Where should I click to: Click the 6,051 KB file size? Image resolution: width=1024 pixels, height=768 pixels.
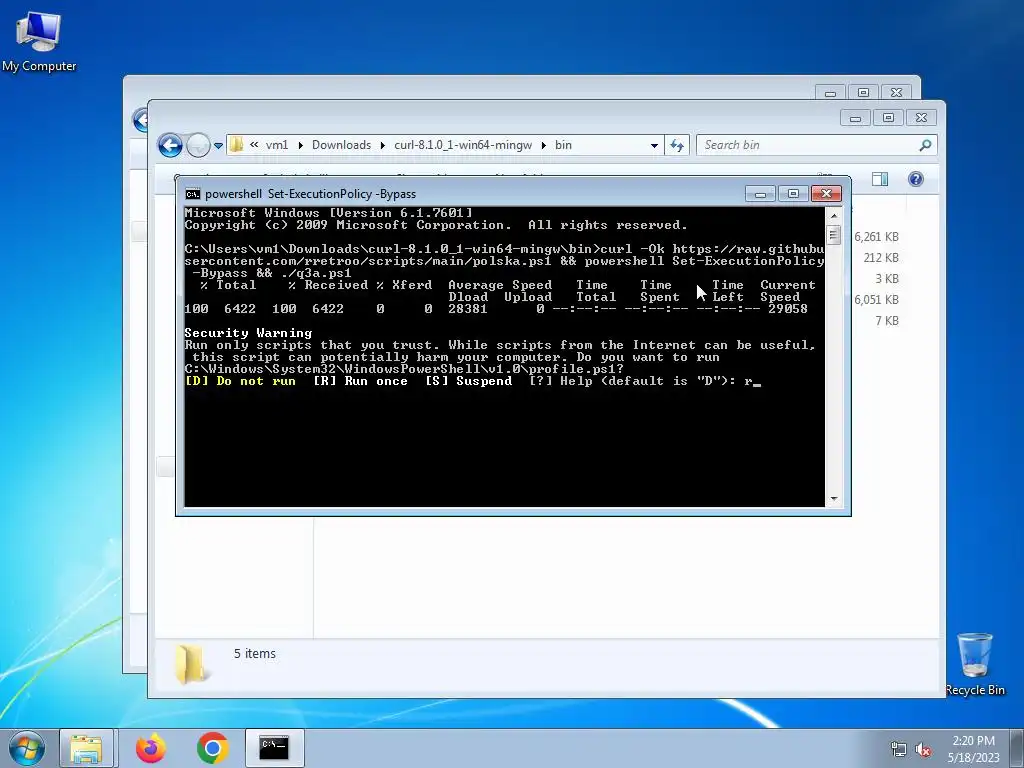tap(876, 300)
